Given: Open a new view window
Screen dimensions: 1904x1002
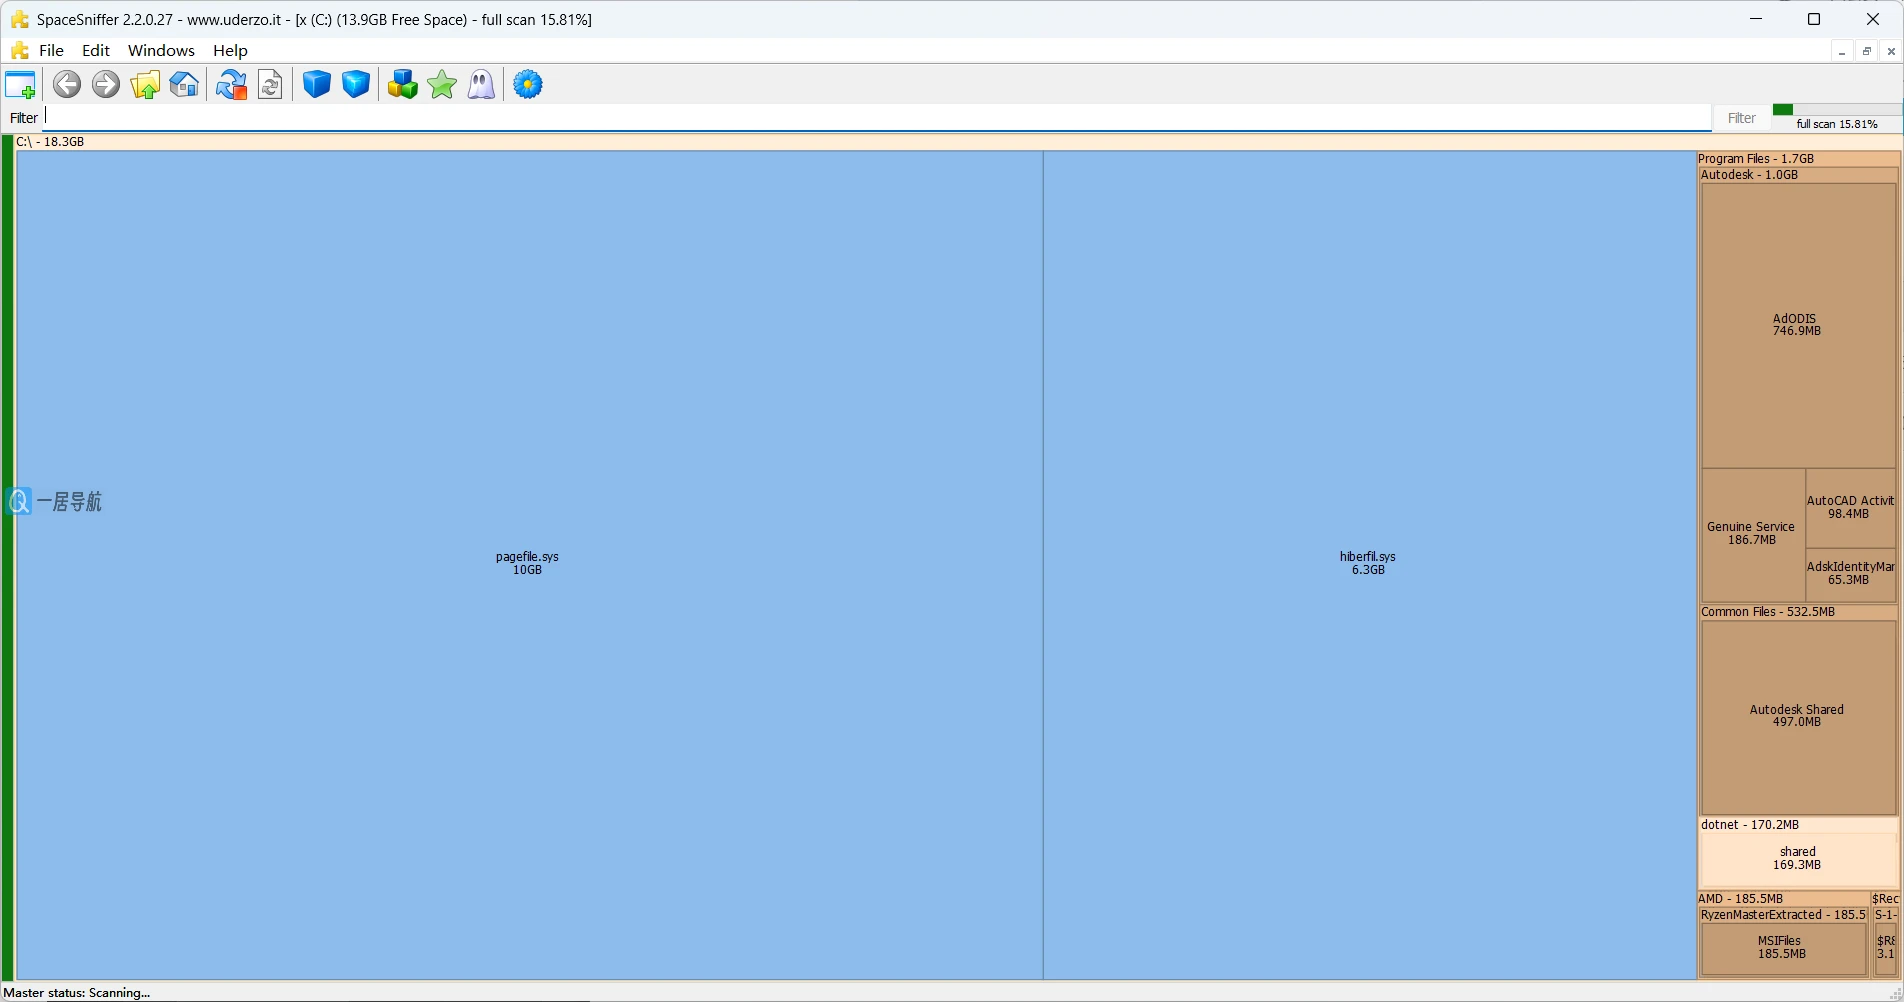Looking at the screenshot, I should pyautogui.click(x=20, y=85).
